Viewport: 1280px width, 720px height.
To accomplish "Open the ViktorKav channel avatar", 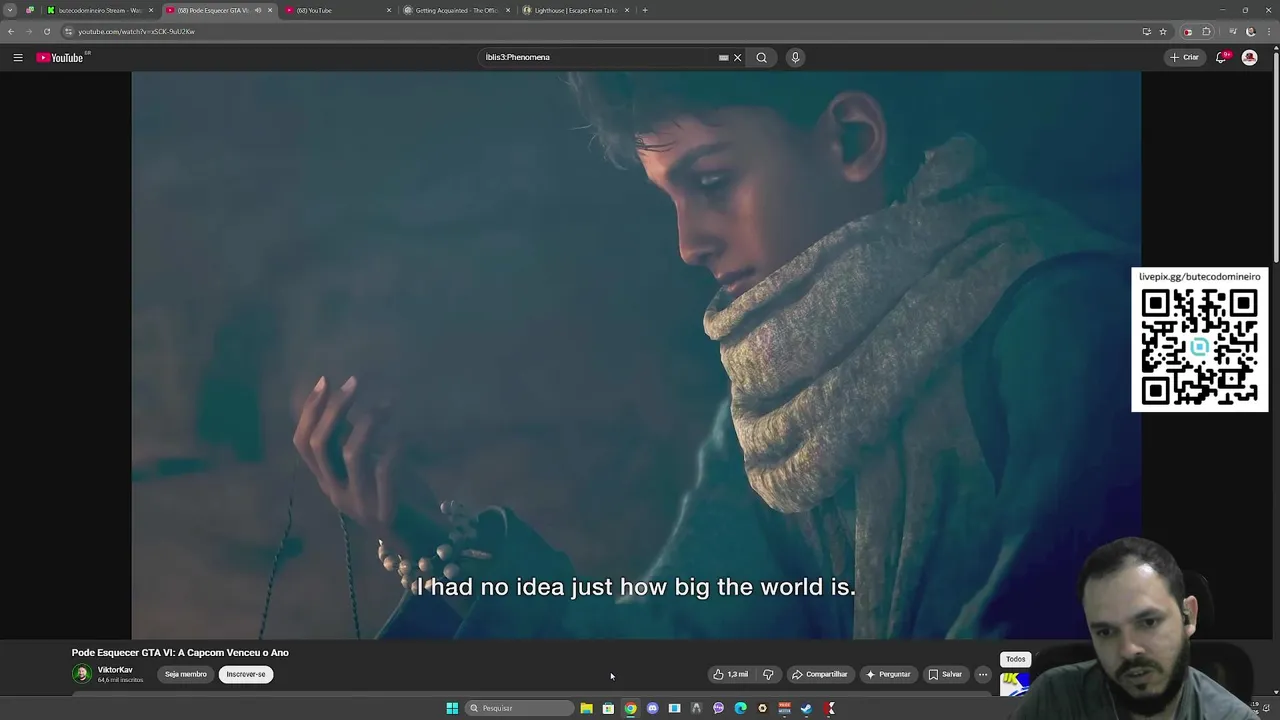I will pos(82,674).
